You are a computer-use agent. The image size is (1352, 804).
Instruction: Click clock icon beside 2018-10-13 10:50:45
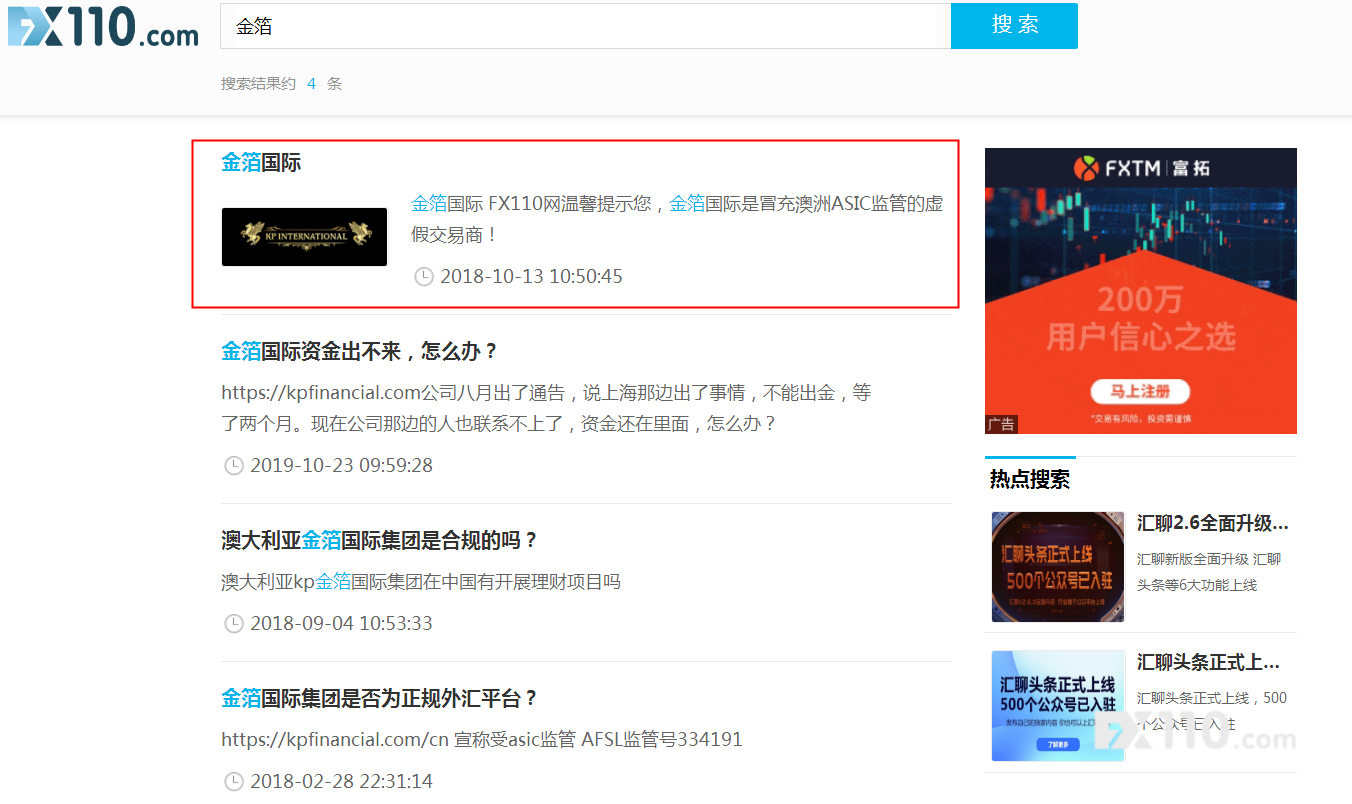pyautogui.click(x=424, y=276)
